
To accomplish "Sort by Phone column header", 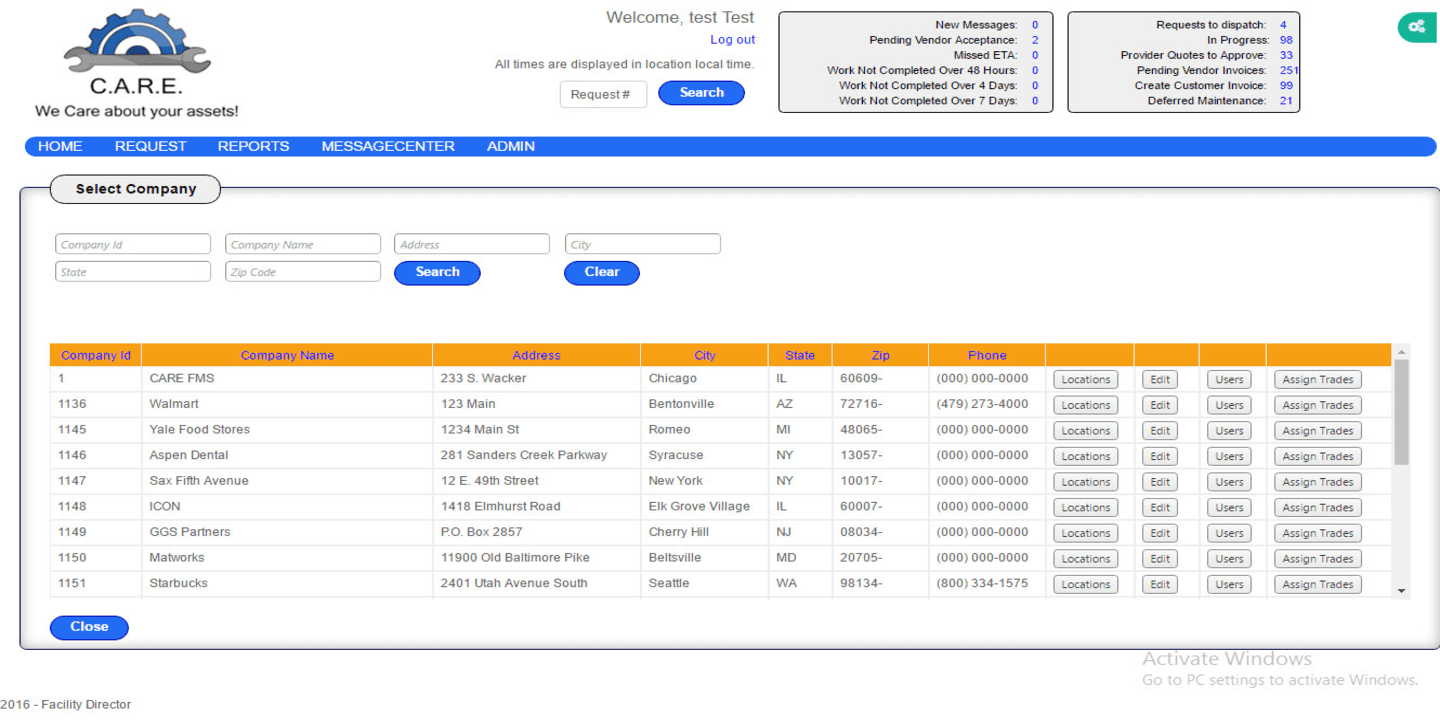I will pyautogui.click(x=987, y=355).
